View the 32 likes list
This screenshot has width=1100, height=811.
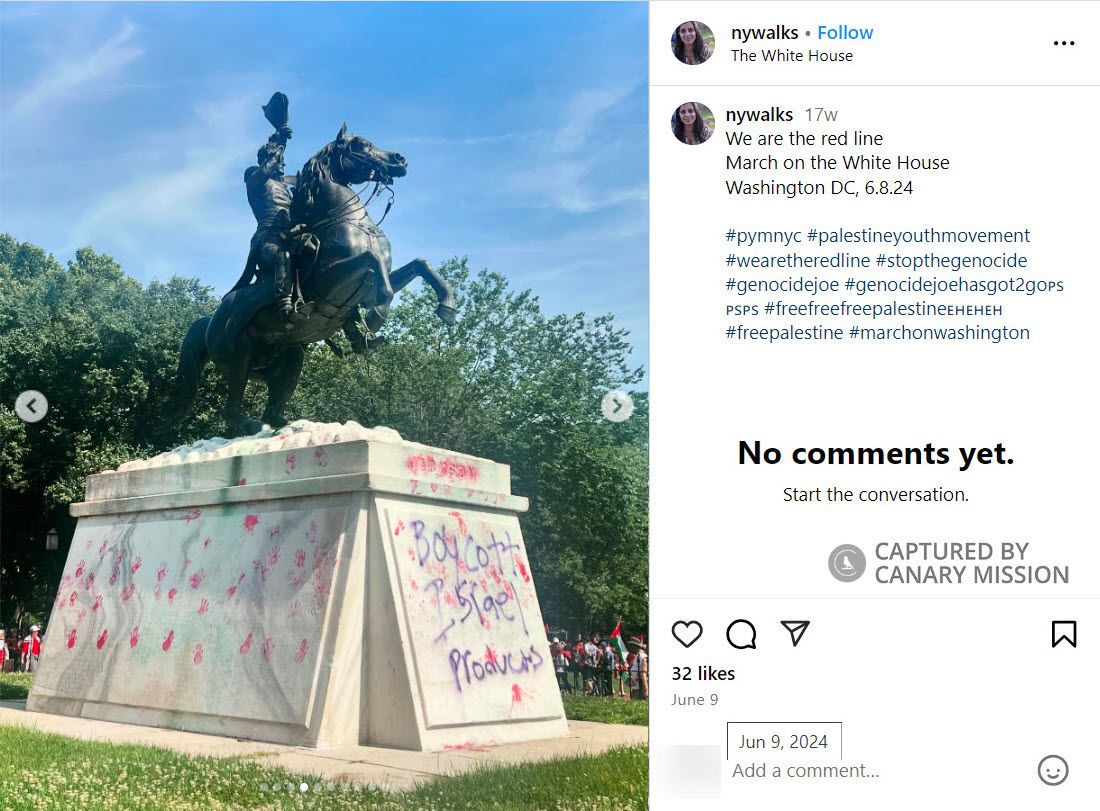tap(703, 673)
